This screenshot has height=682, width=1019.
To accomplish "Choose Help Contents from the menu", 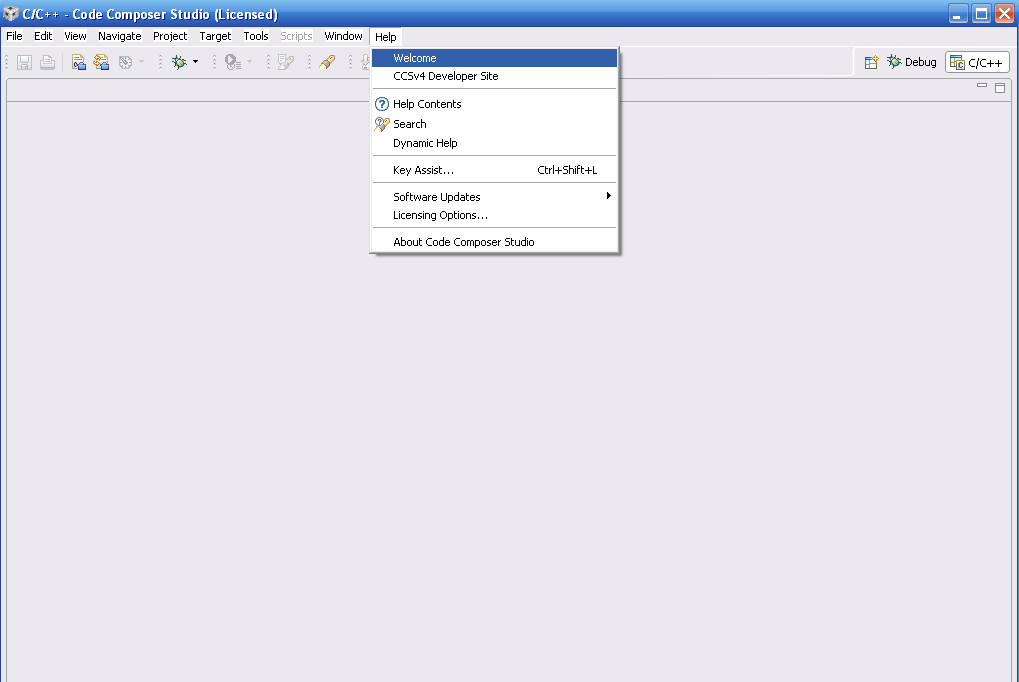I will point(495,104).
